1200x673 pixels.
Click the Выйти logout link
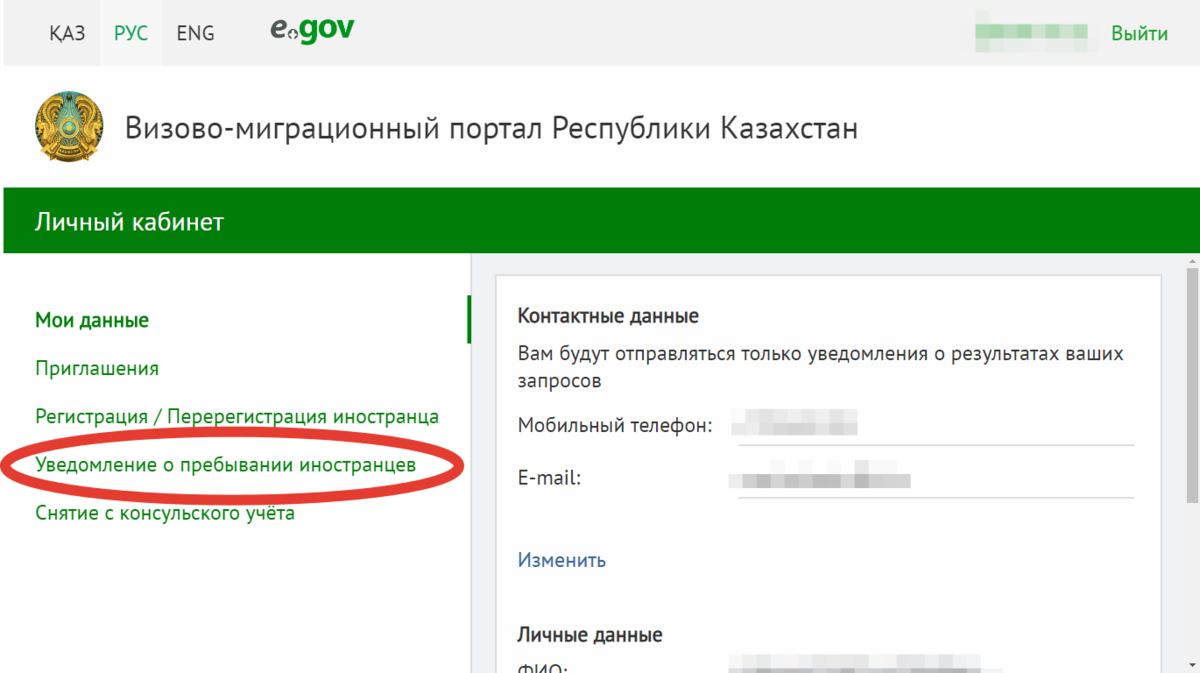coord(1139,33)
